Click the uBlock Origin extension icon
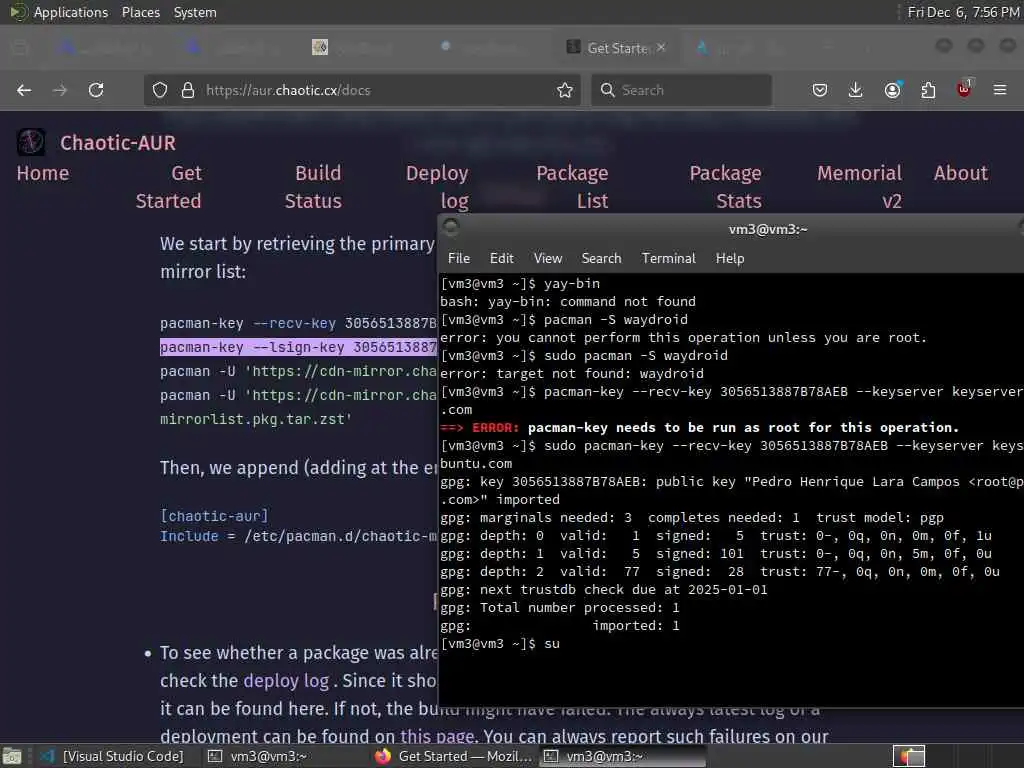This screenshot has width=1024, height=768. (964, 89)
